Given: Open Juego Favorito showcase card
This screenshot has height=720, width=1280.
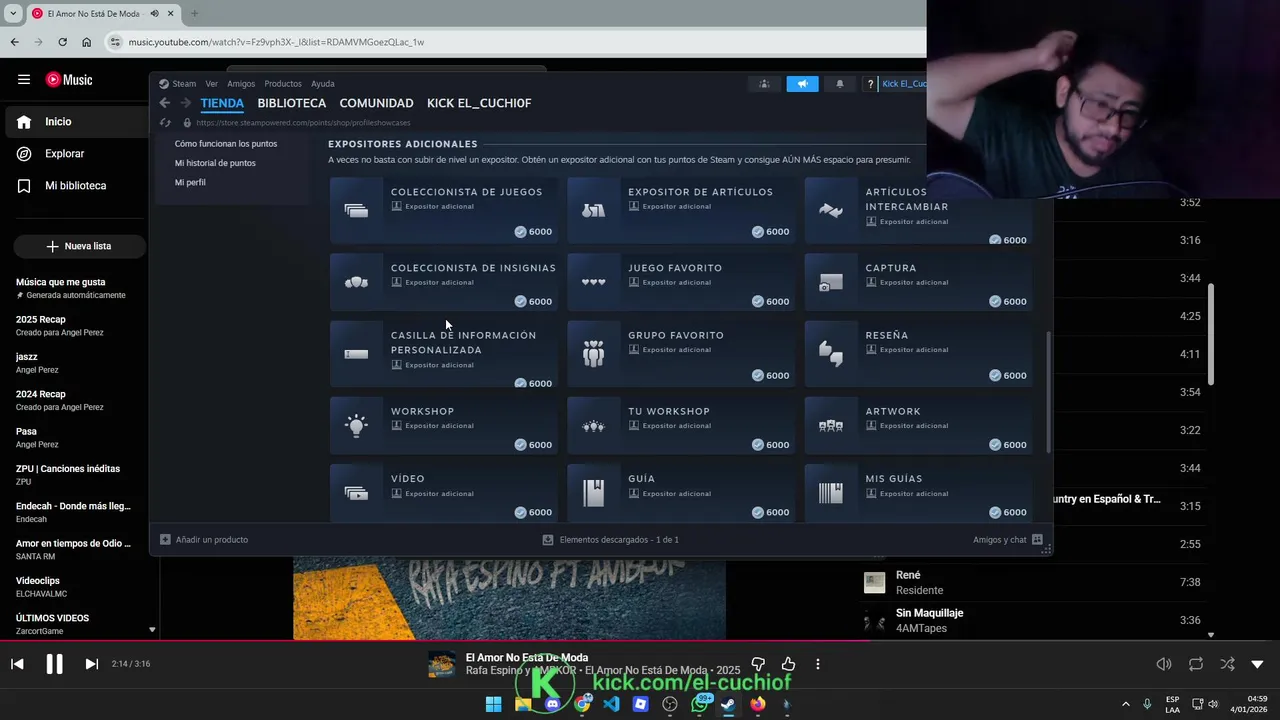Looking at the screenshot, I should (681, 282).
